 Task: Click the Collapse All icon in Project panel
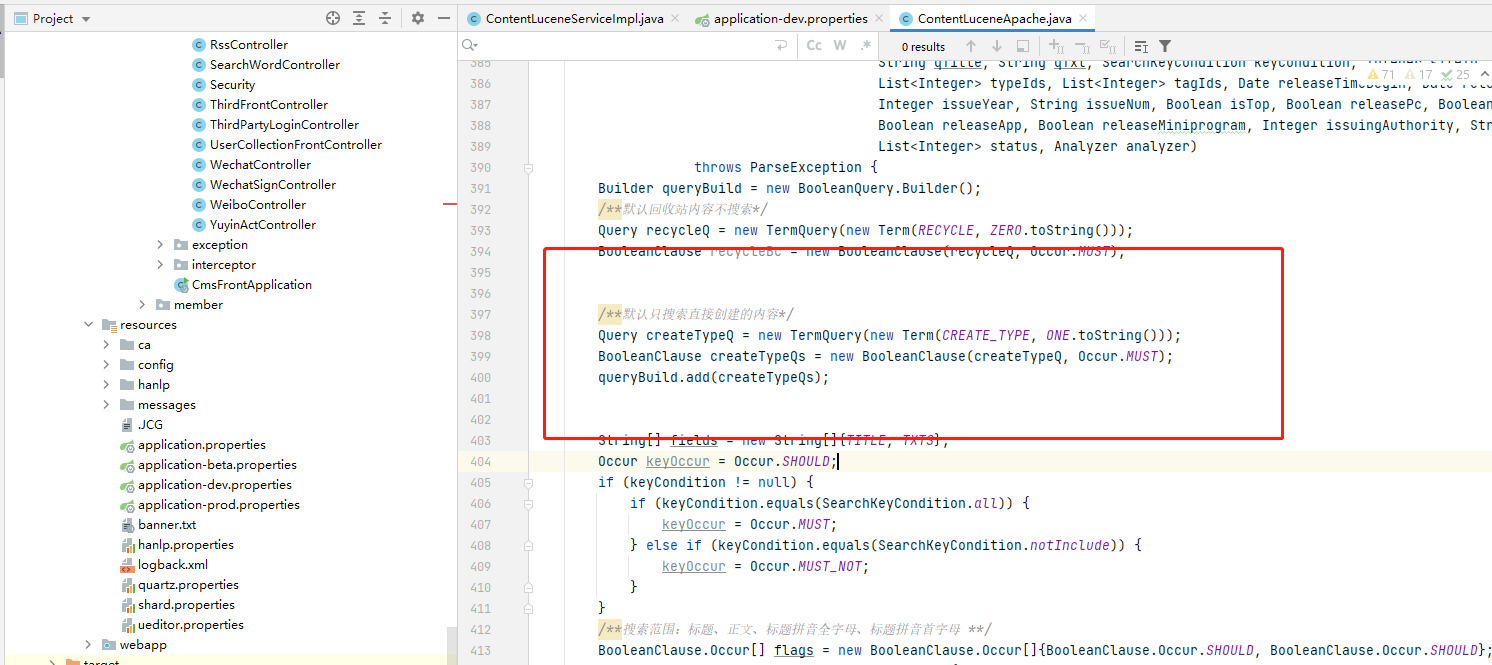coord(385,18)
